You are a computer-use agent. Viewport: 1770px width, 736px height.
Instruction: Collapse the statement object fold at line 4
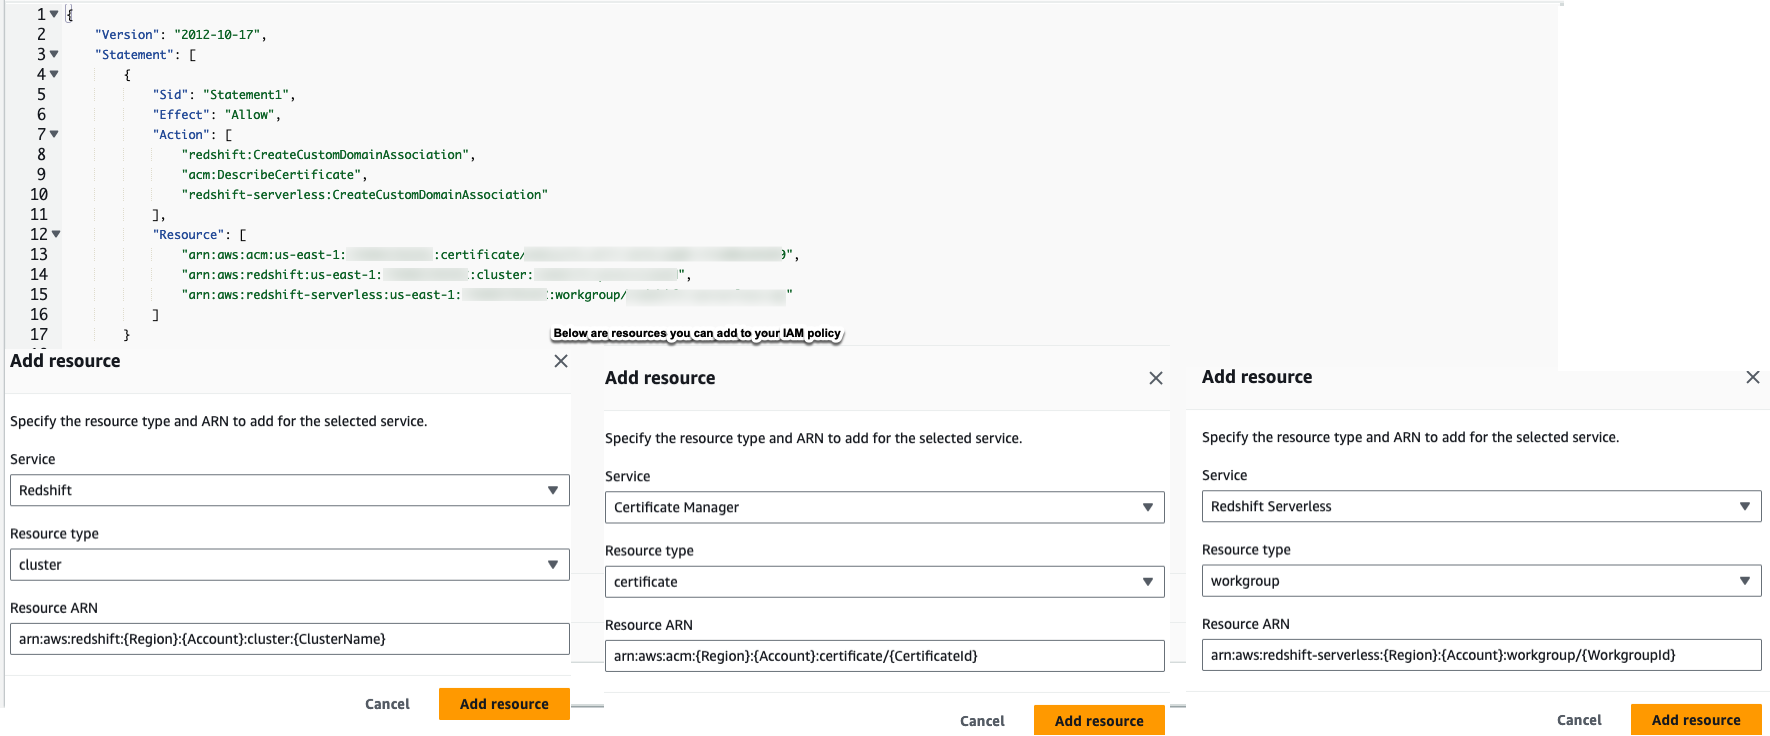[x=54, y=74]
